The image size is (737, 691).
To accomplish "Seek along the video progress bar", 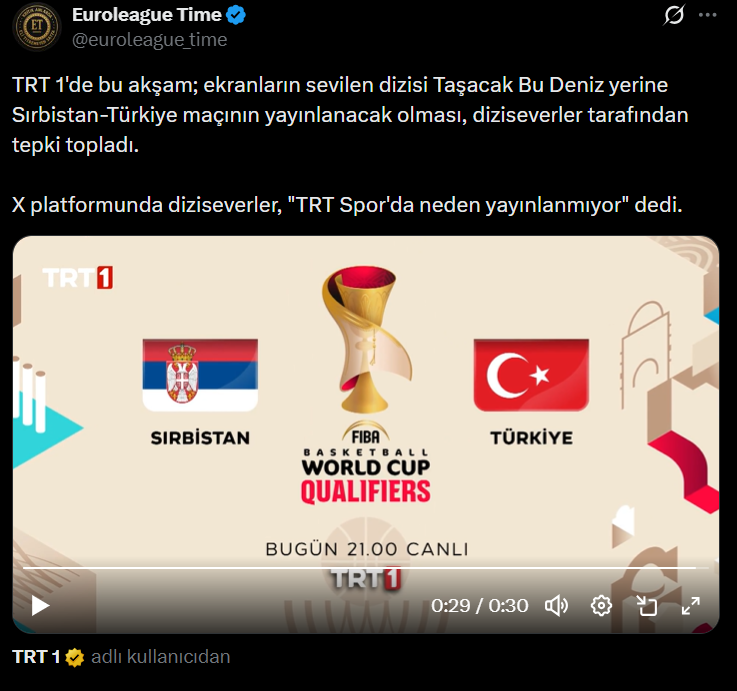I will [x=366, y=568].
